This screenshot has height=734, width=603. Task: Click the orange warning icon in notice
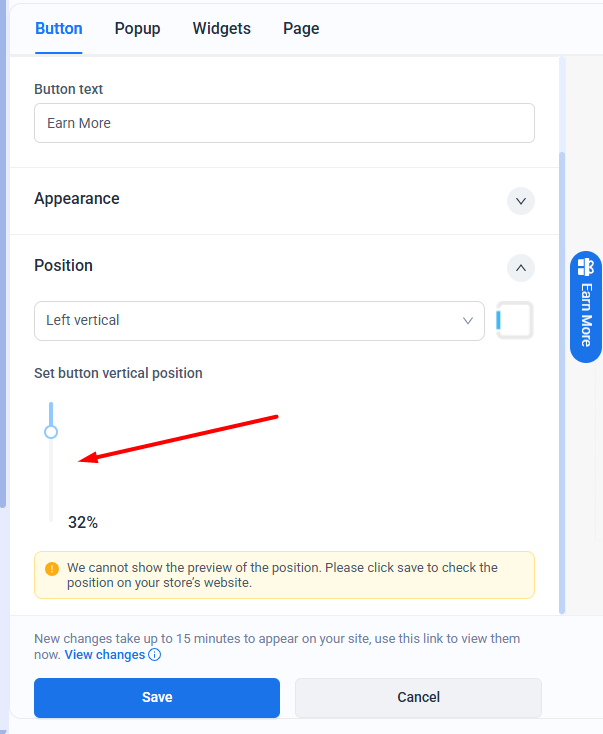(x=52, y=568)
